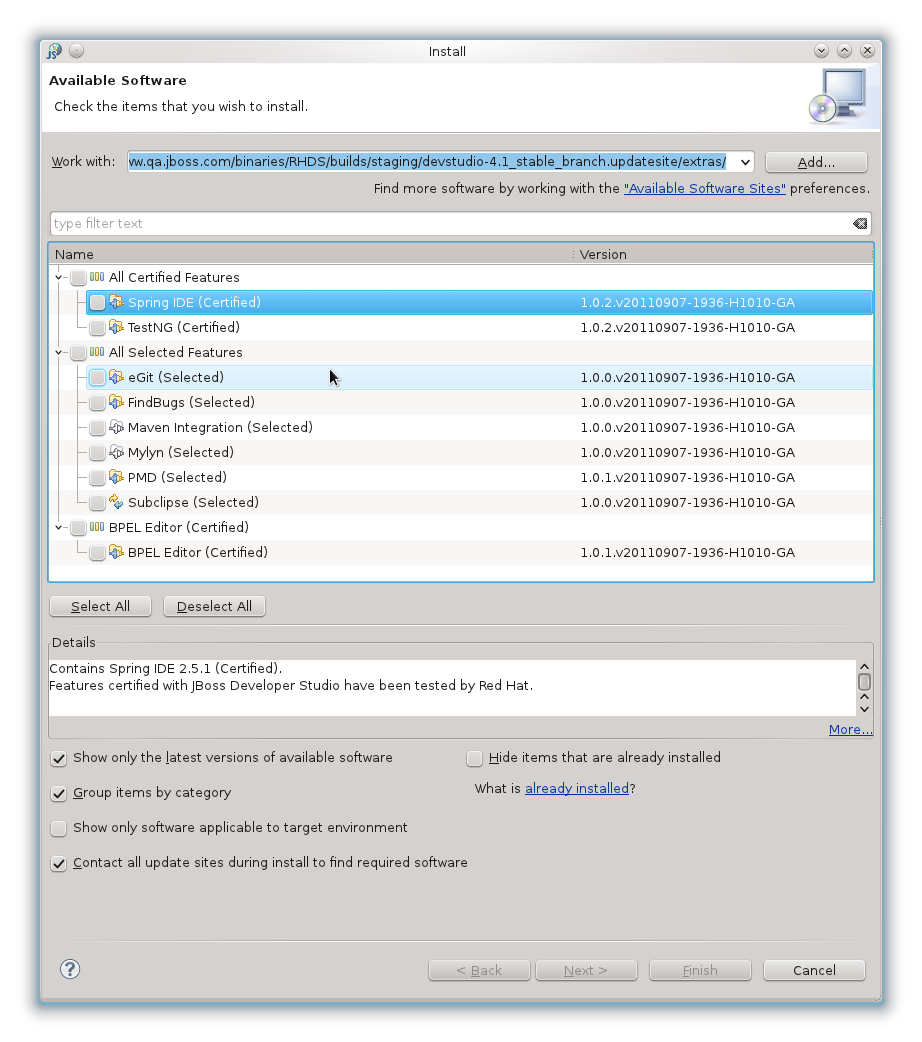Image resolution: width=922 pixels, height=1042 pixels.
Task: Sort by the Version column header
Action: tap(723, 255)
